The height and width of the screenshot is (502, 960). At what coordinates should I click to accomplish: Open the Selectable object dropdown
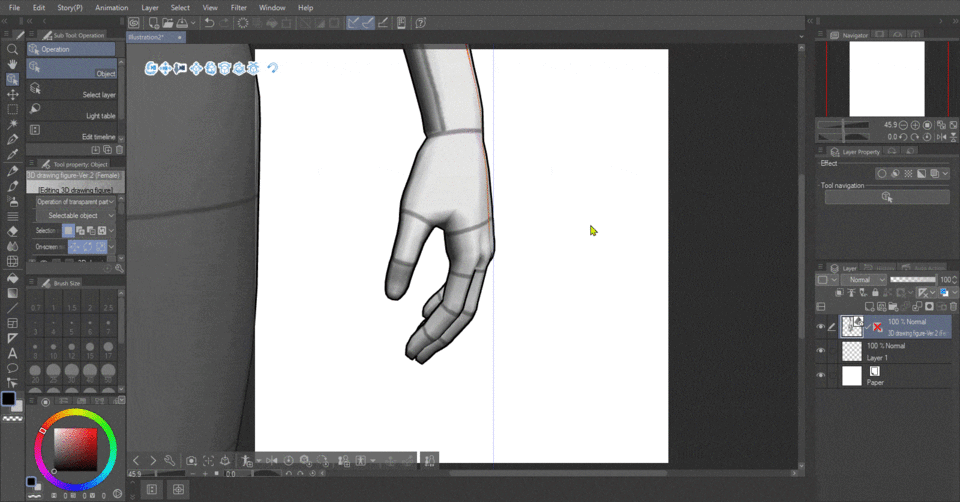pyautogui.click(x=75, y=215)
